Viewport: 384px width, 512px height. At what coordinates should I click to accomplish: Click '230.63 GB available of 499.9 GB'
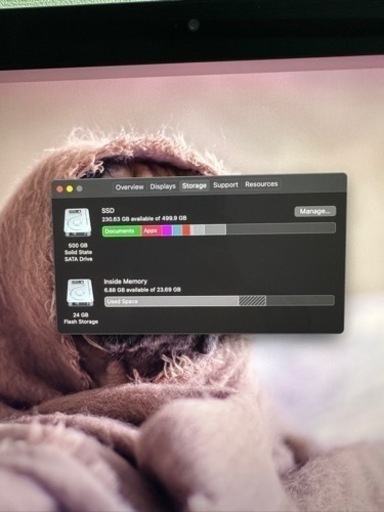point(144,219)
